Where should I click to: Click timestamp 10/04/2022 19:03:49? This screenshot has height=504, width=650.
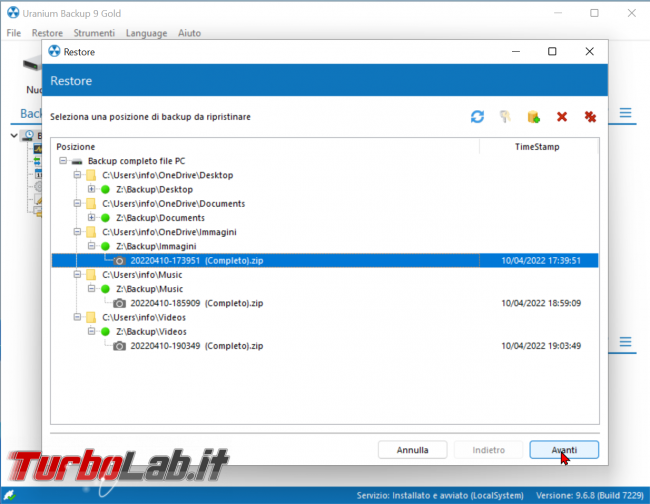[x=541, y=346]
